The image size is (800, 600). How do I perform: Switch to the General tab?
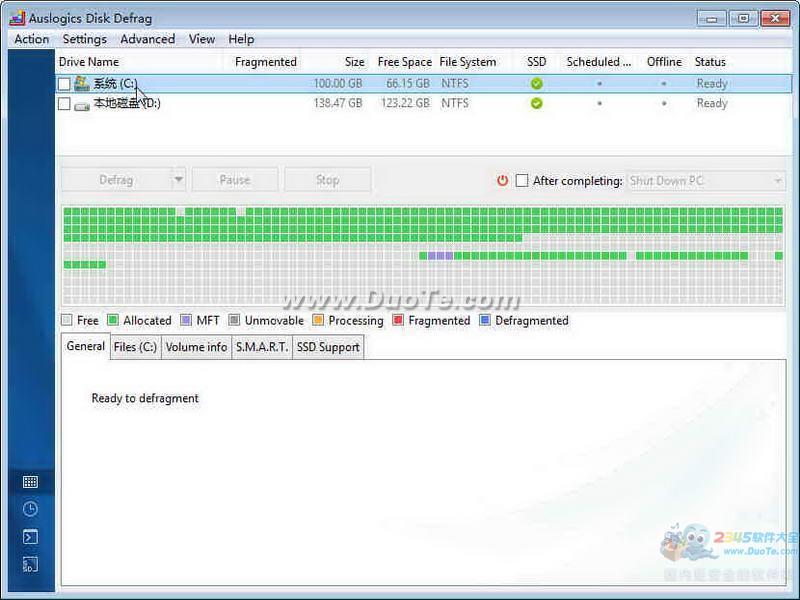pyautogui.click(x=85, y=346)
